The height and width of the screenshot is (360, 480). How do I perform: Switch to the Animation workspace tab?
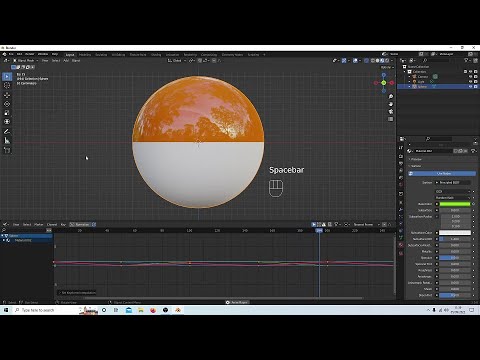click(x=172, y=55)
